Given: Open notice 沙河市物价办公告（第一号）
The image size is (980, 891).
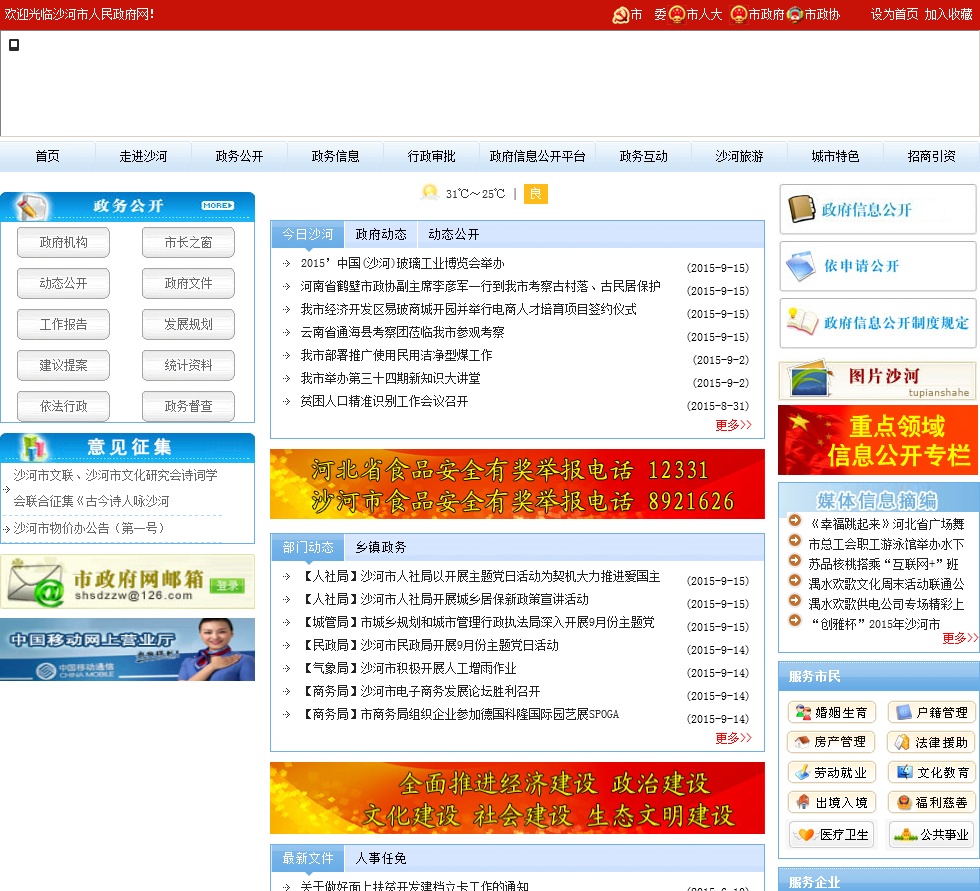Looking at the screenshot, I should [89, 529].
